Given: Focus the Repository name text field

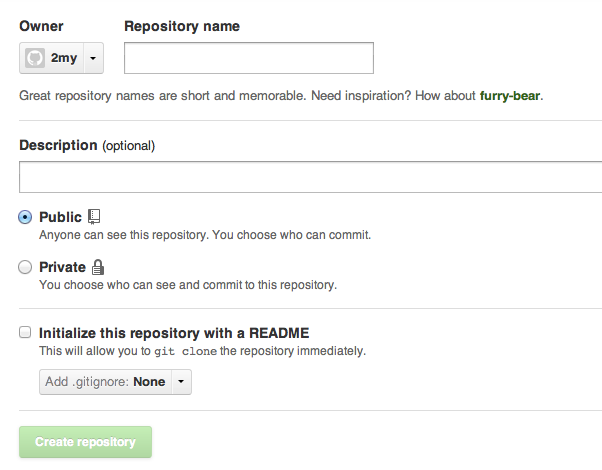Looking at the screenshot, I should tap(248, 58).
